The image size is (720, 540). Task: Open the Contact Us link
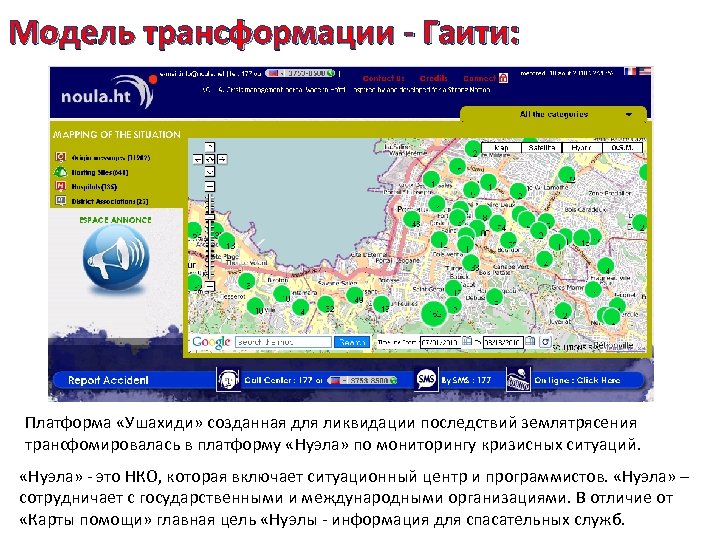(383, 79)
